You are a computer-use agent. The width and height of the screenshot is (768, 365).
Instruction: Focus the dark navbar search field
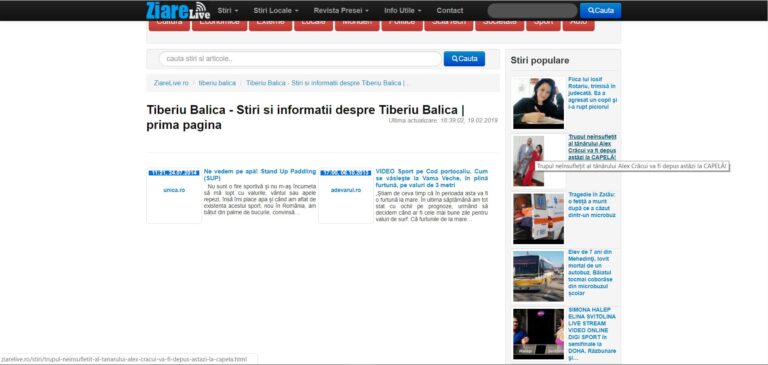tap(532, 10)
